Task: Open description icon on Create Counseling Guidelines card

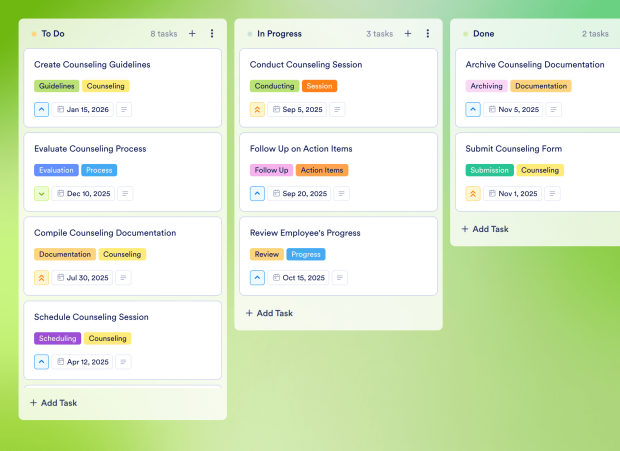Action: coord(124,109)
